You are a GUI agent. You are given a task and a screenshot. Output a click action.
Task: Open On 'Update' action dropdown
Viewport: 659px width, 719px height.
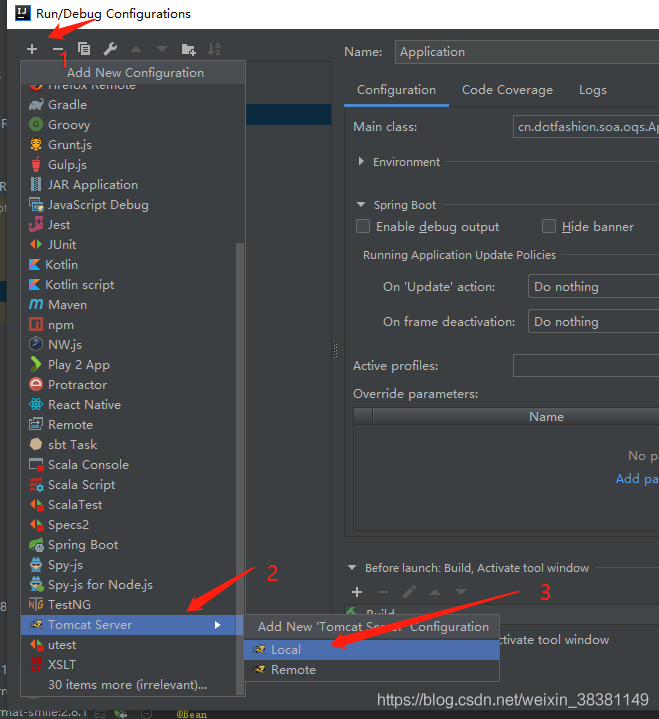pyautogui.click(x=593, y=287)
